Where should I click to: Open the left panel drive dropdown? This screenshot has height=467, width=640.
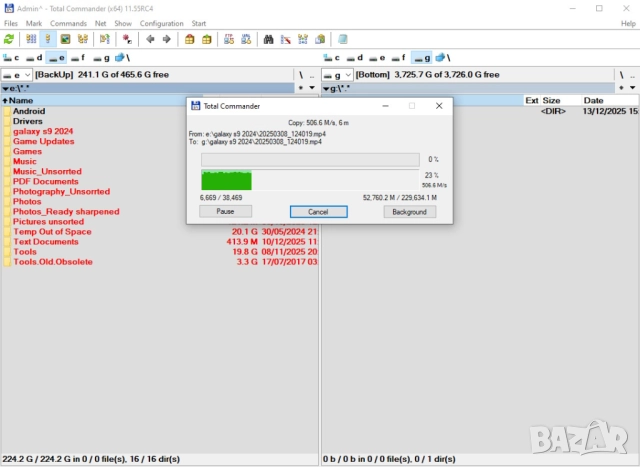[x=16, y=74]
